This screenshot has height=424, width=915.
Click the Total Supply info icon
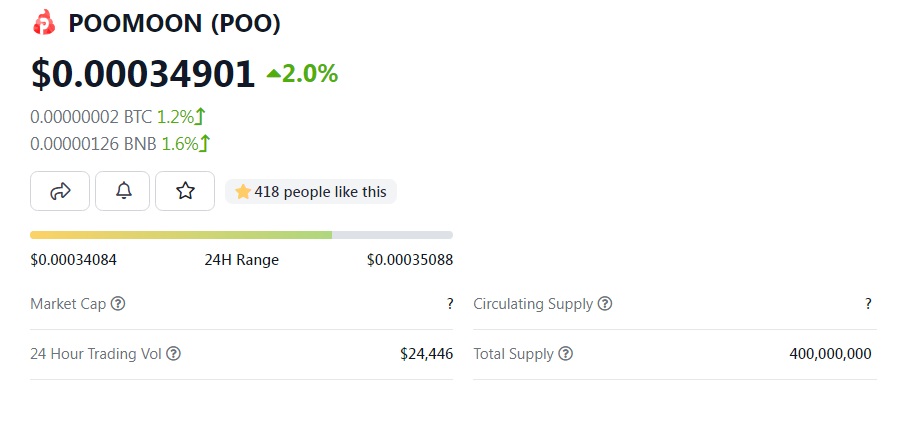click(565, 354)
